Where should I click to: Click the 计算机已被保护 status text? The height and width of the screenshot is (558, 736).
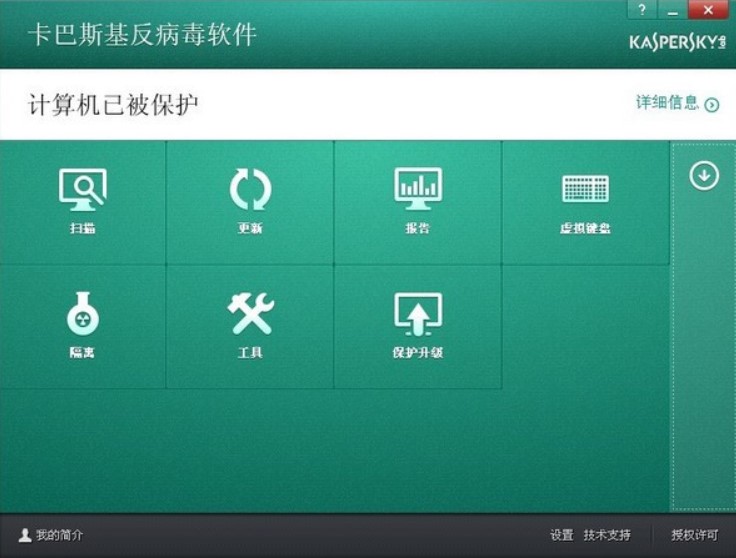click(x=113, y=105)
